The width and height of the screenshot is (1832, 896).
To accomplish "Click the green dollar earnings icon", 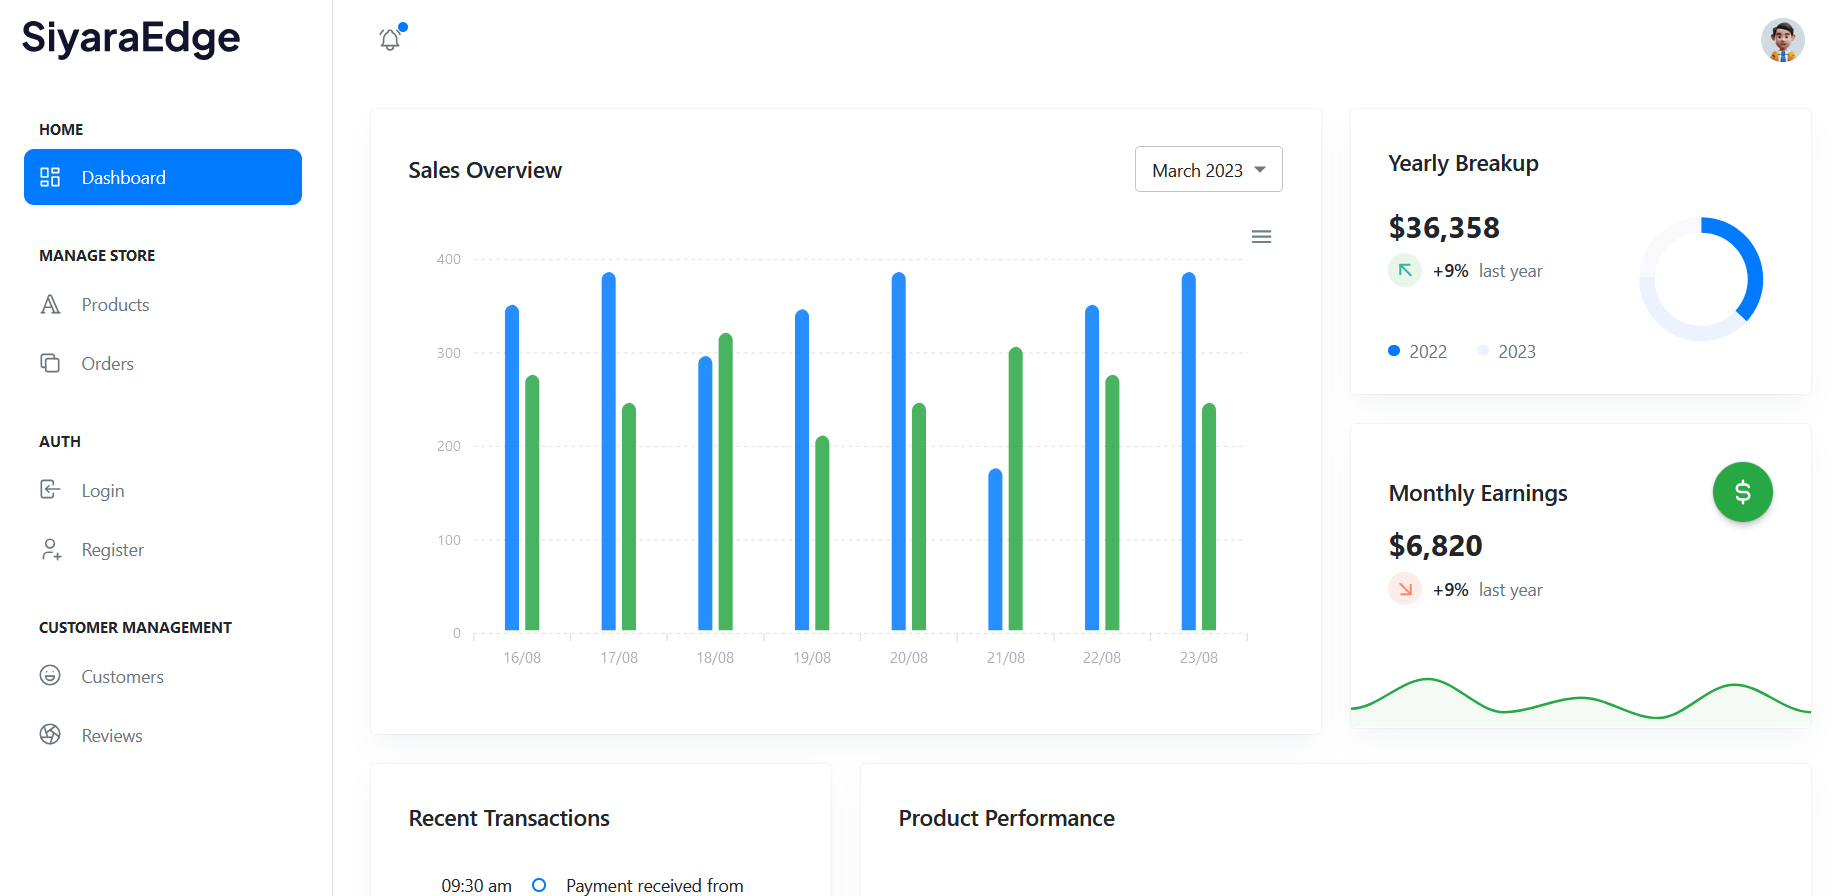I will (x=1742, y=492).
